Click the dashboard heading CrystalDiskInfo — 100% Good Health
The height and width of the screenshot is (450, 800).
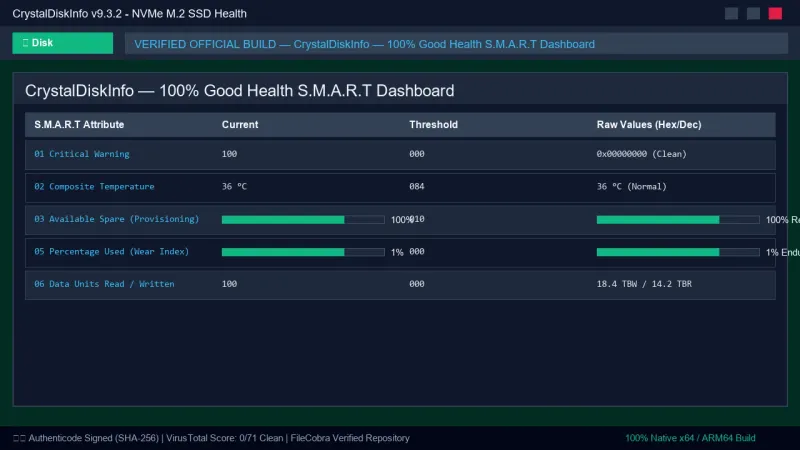(239, 91)
